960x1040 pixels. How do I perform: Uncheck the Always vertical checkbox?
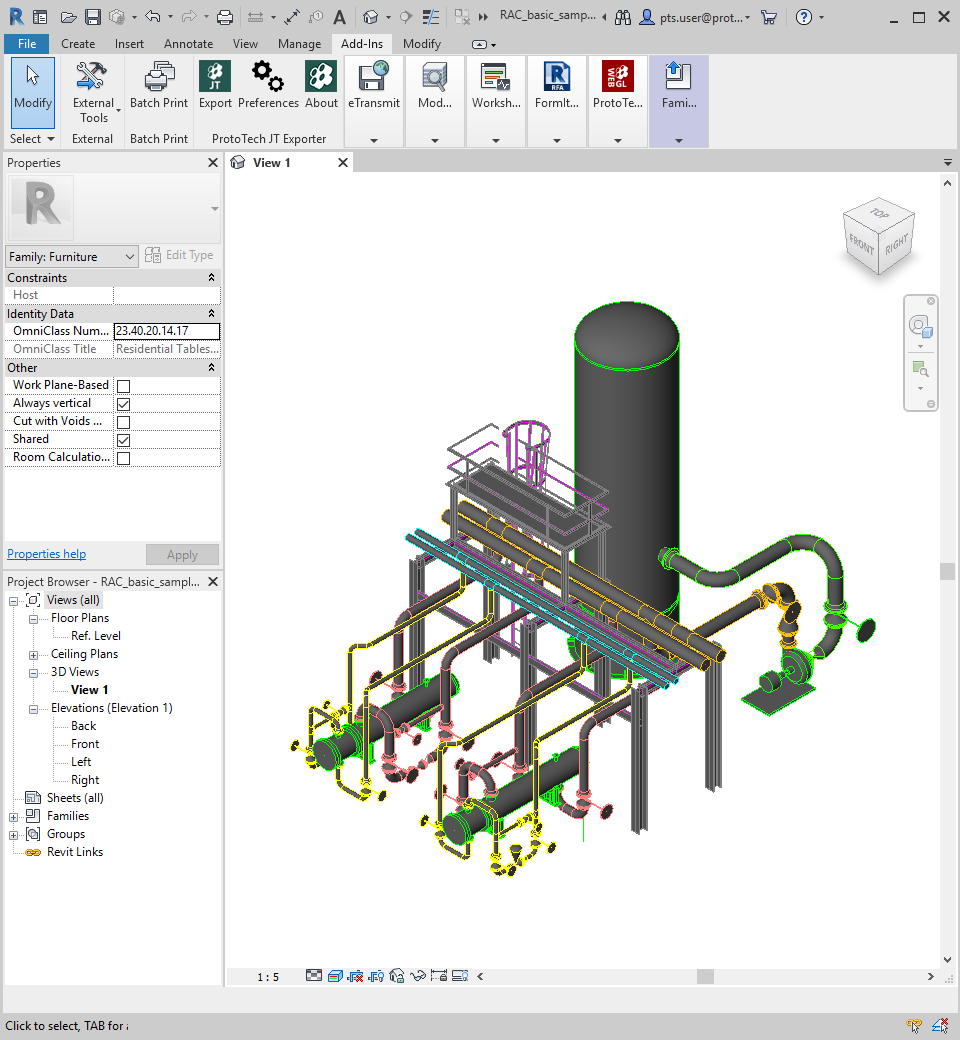124,404
